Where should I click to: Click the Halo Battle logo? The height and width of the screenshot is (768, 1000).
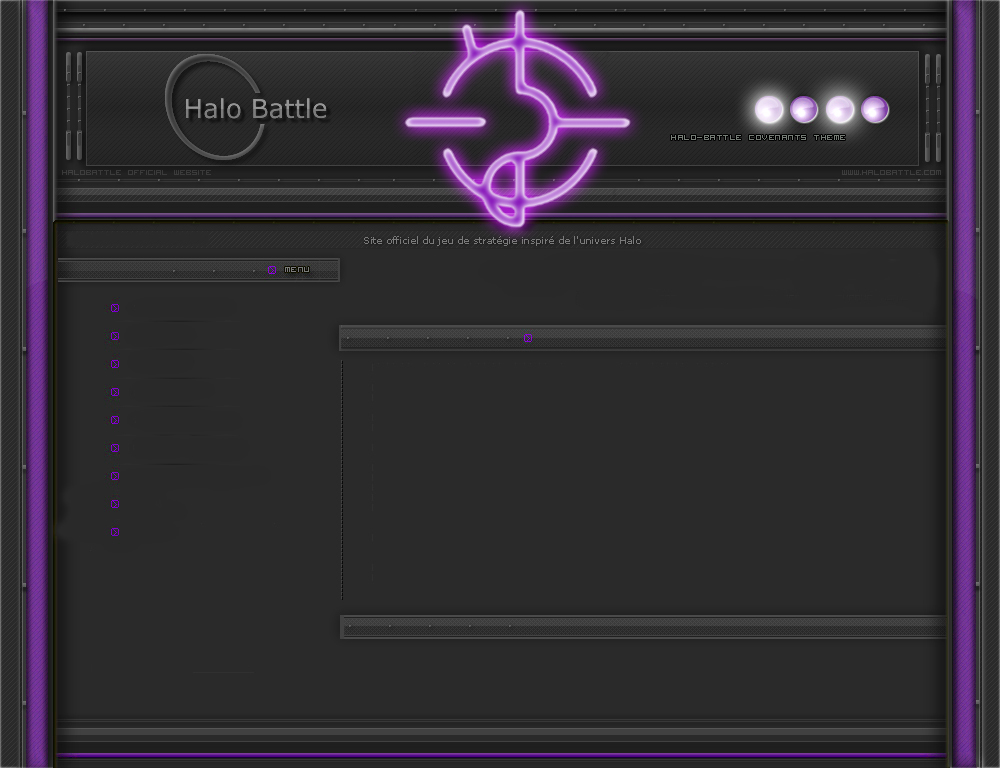tap(247, 107)
